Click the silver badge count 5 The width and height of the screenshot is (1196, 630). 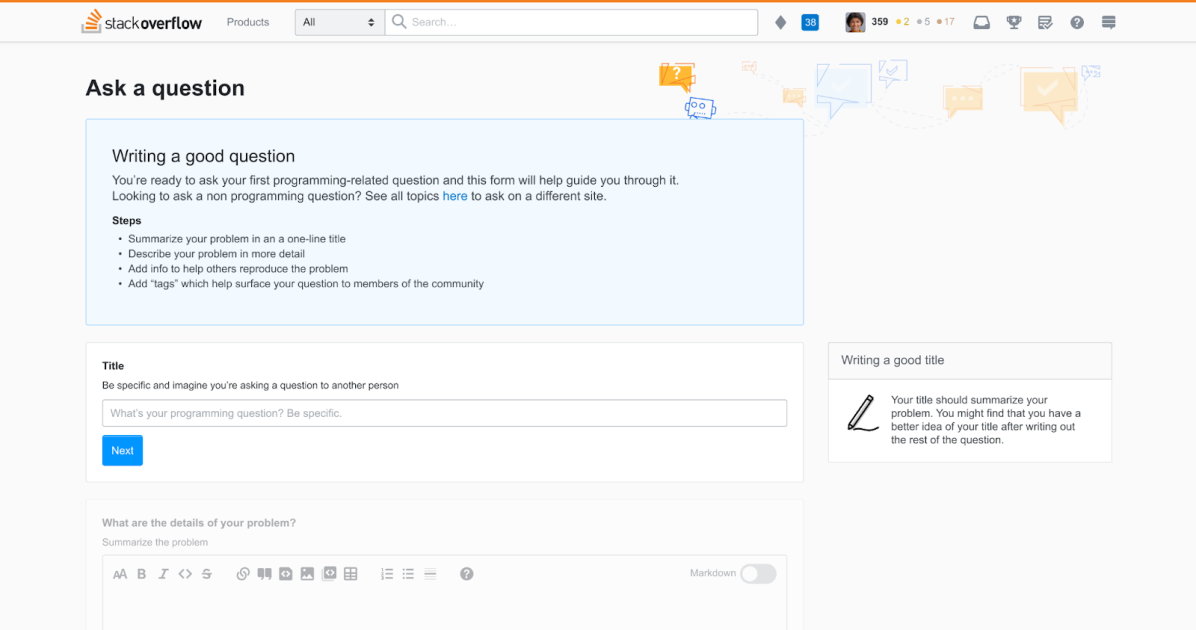[924, 22]
